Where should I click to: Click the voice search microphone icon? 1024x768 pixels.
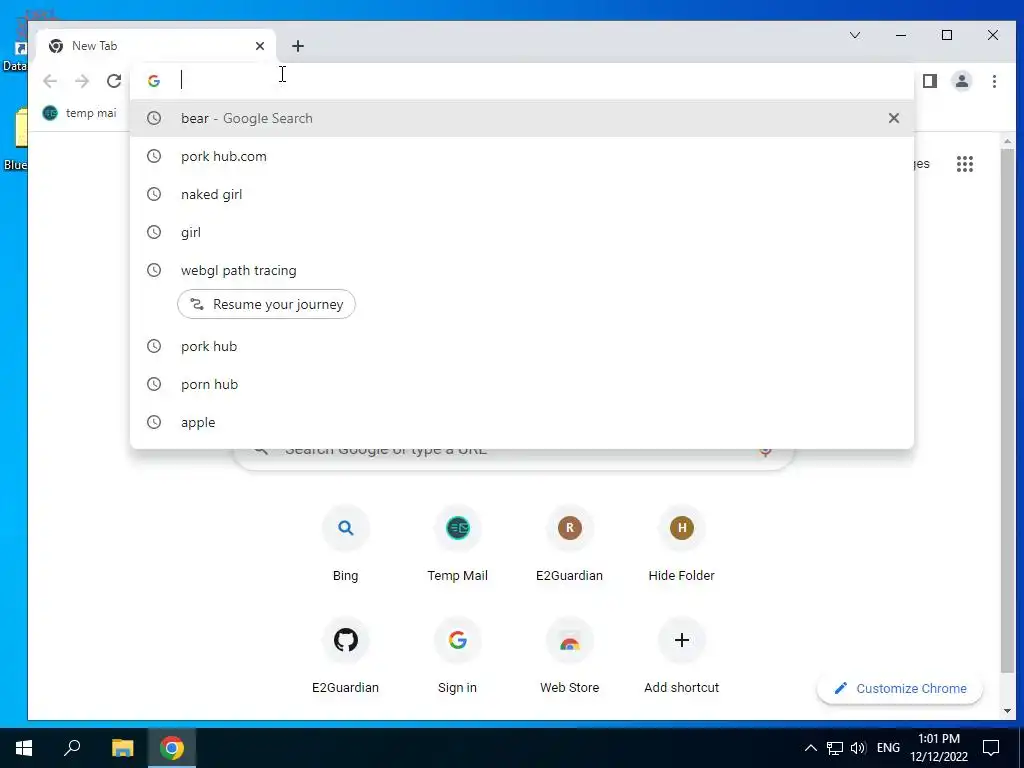[765, 451]
